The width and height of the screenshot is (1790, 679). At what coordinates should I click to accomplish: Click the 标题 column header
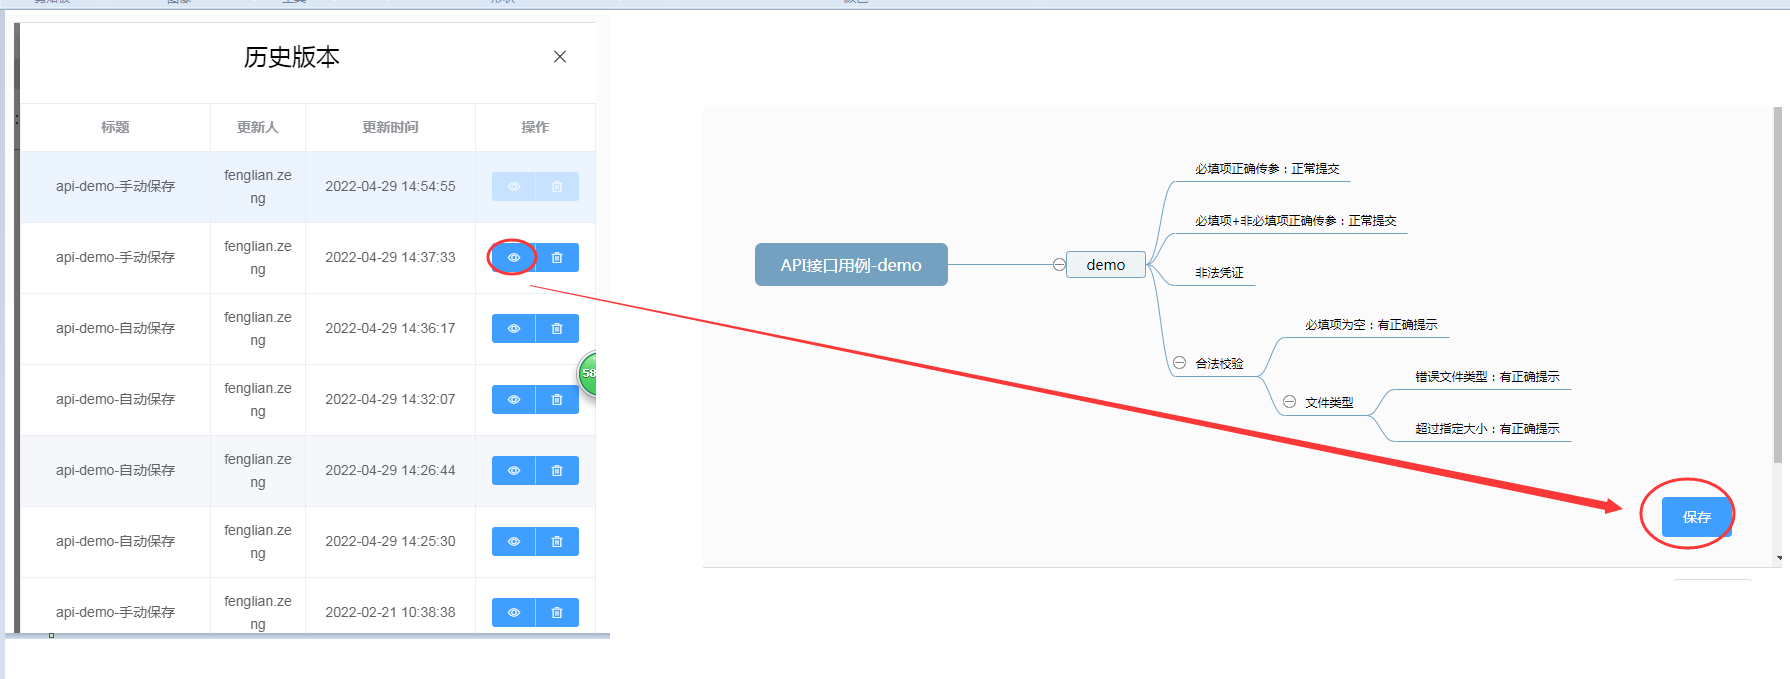115,127
